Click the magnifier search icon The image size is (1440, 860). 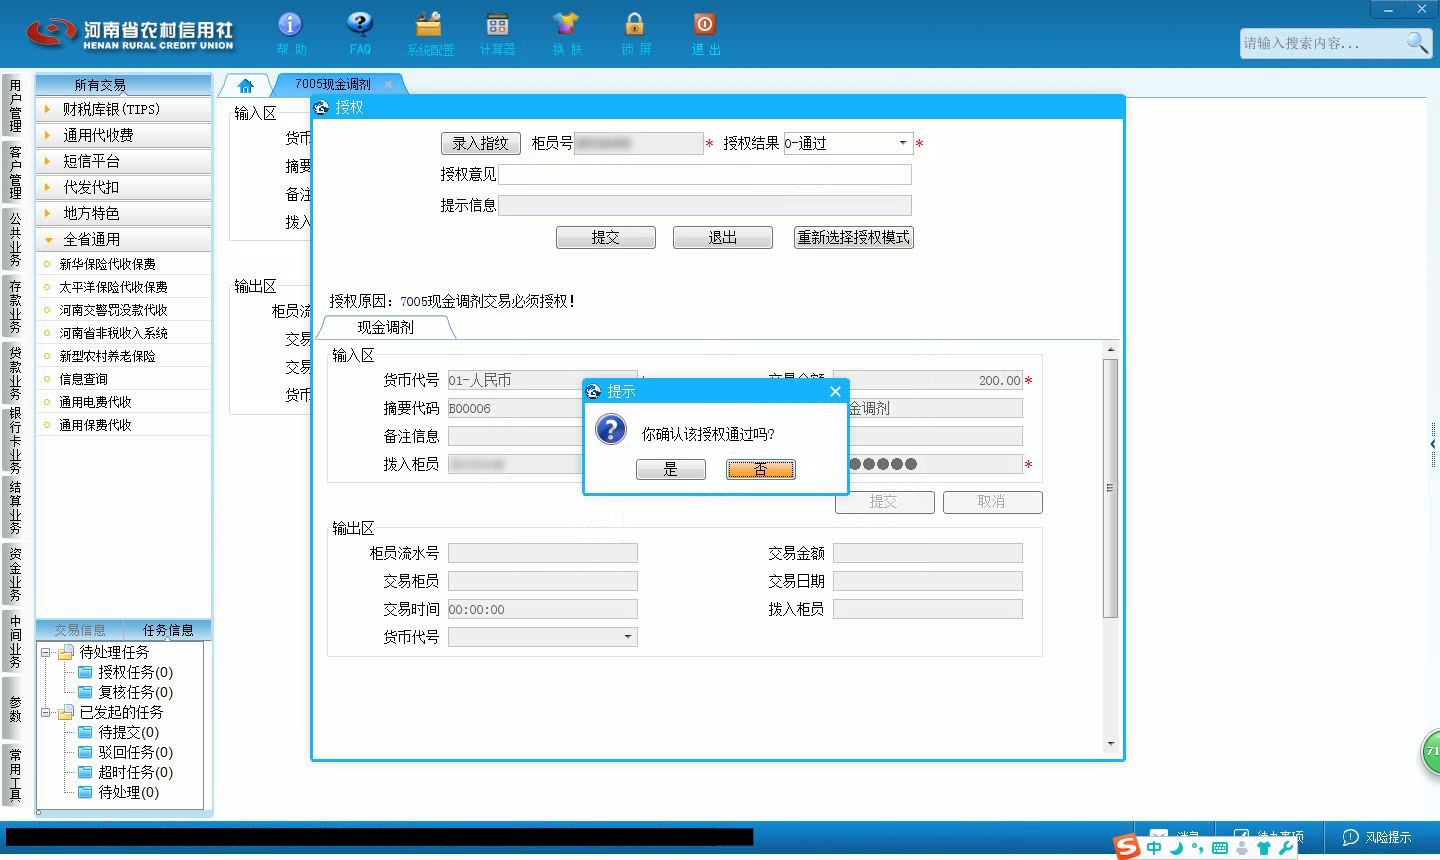pos(1417,42)
